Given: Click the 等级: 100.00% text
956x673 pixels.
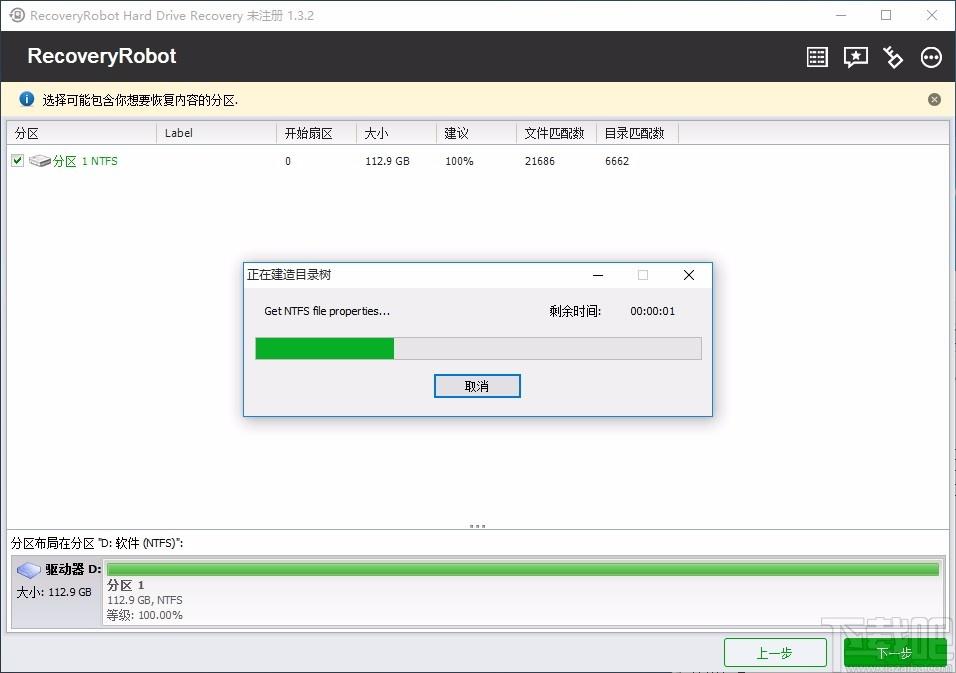Looking at the screenshot, I should tap(144, 615).
